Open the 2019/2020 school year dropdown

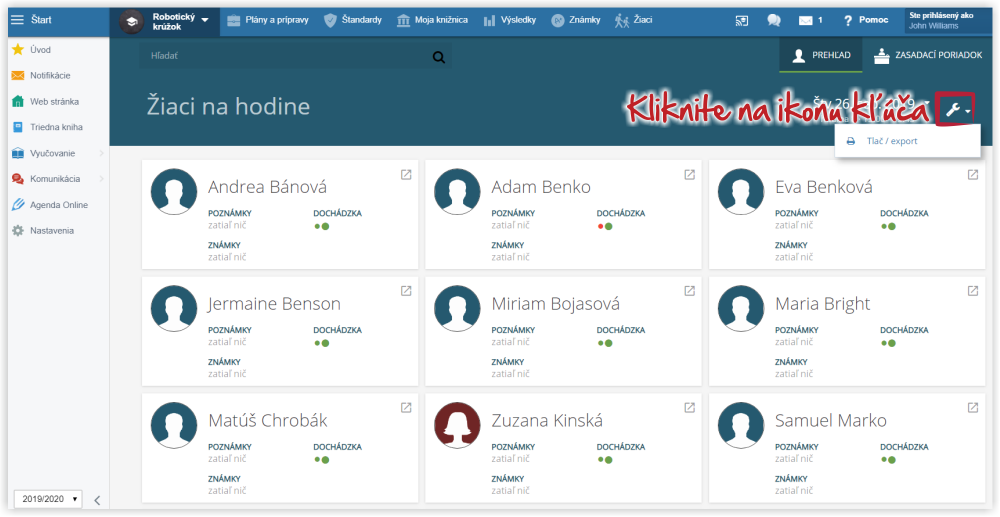[x=48, y=499]
